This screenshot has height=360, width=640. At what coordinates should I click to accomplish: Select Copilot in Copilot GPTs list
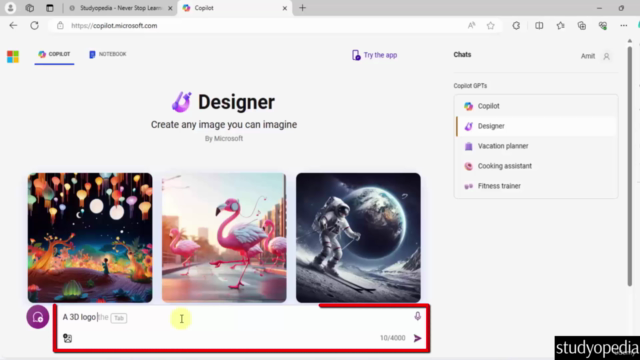[x=536, y=106]
